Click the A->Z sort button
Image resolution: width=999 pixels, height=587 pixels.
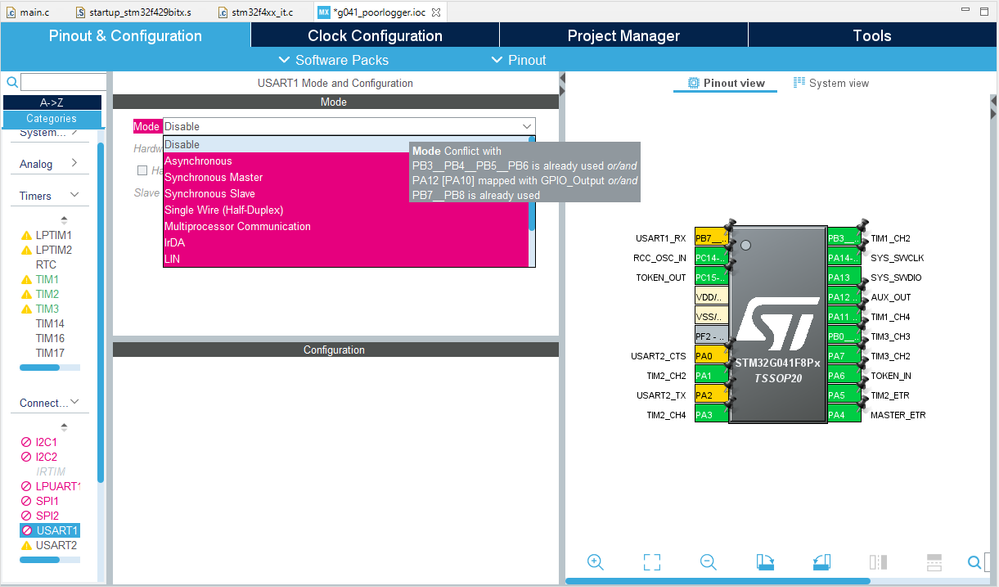point(52,103)
